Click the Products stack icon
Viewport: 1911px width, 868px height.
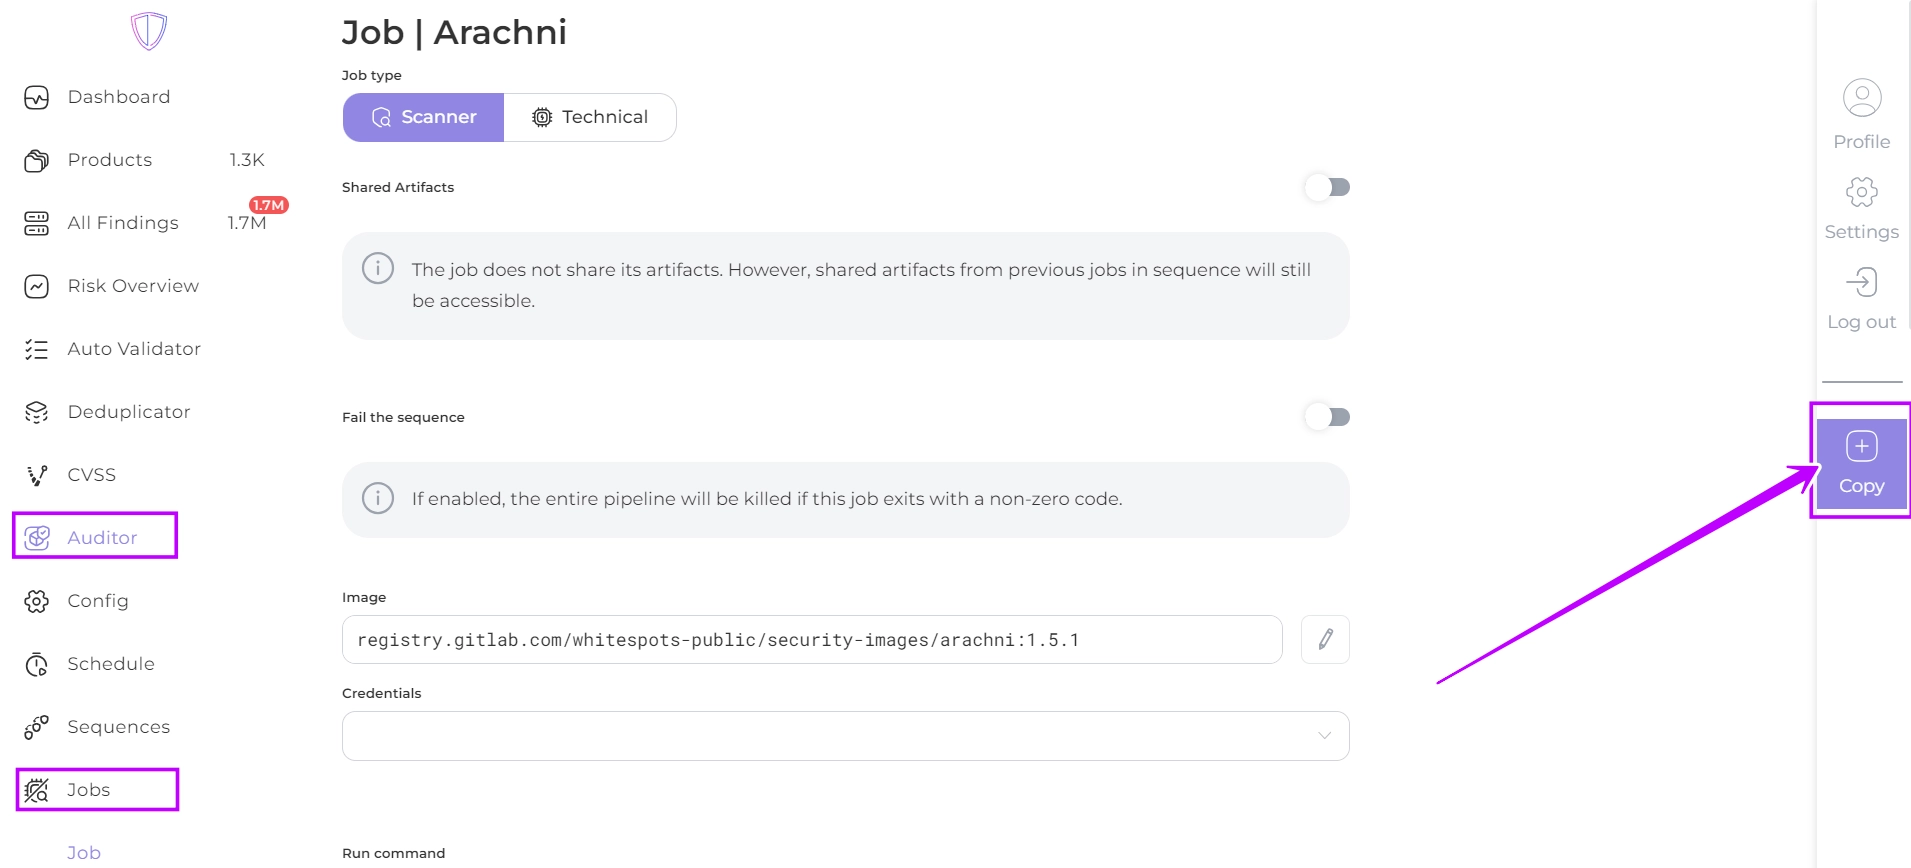click(37, 160)
